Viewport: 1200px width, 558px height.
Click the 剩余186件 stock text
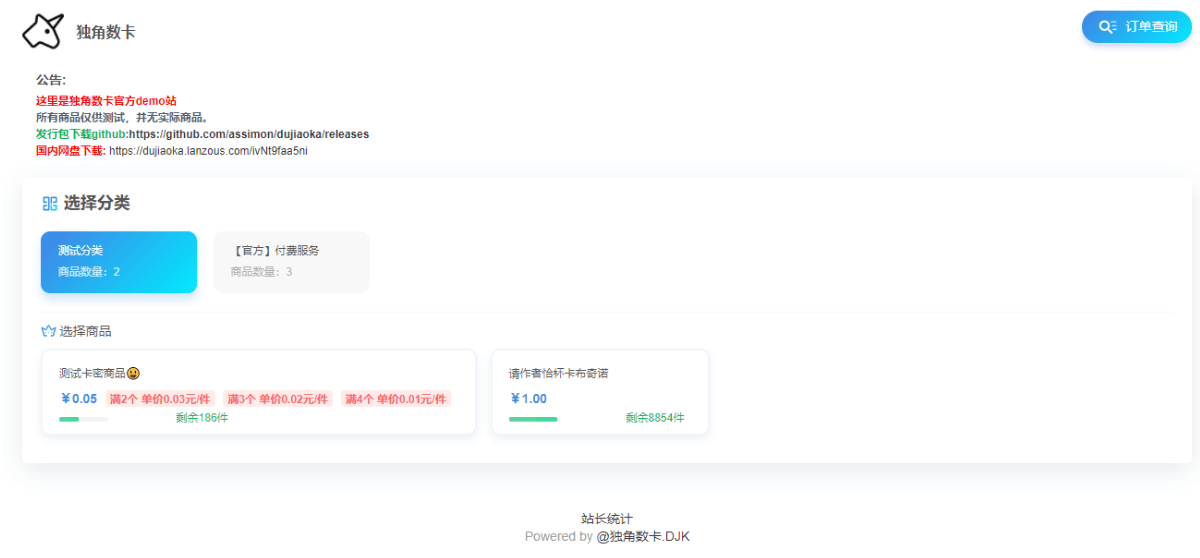(x=202, y=418)
